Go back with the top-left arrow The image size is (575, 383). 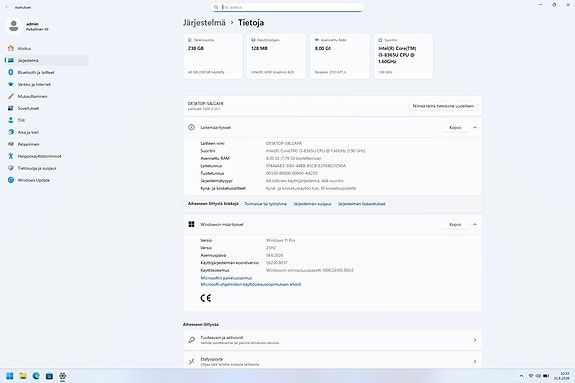coord(7,7)
